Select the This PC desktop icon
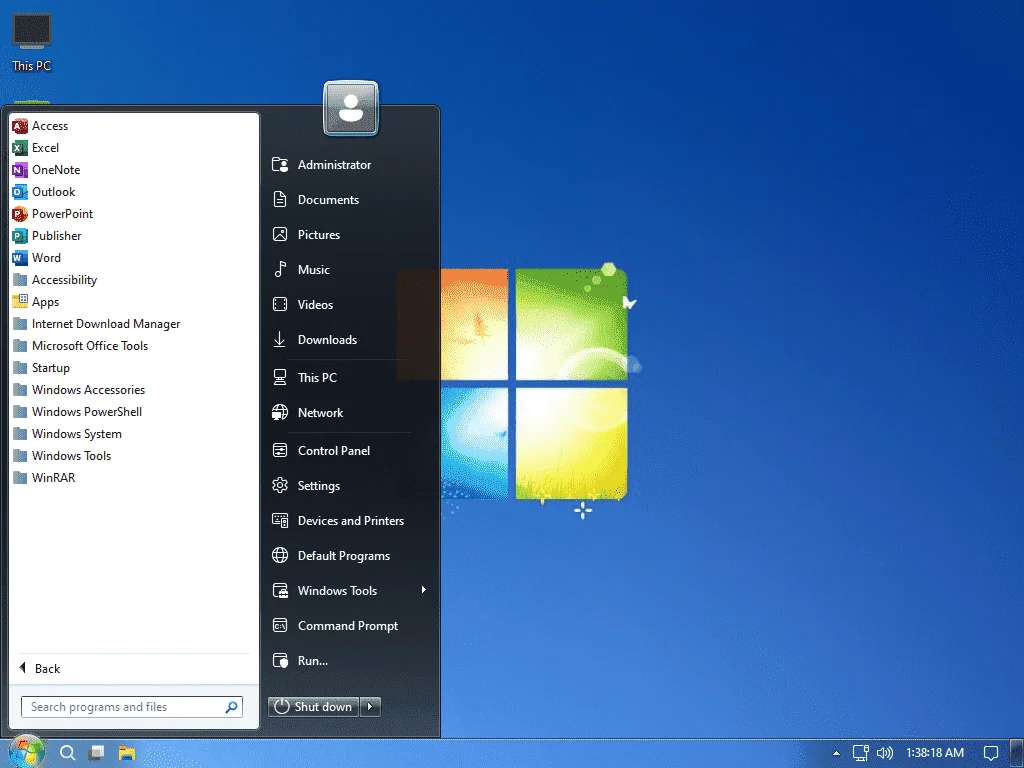Screen dimensions: 1024x768 tap(31, 42)
